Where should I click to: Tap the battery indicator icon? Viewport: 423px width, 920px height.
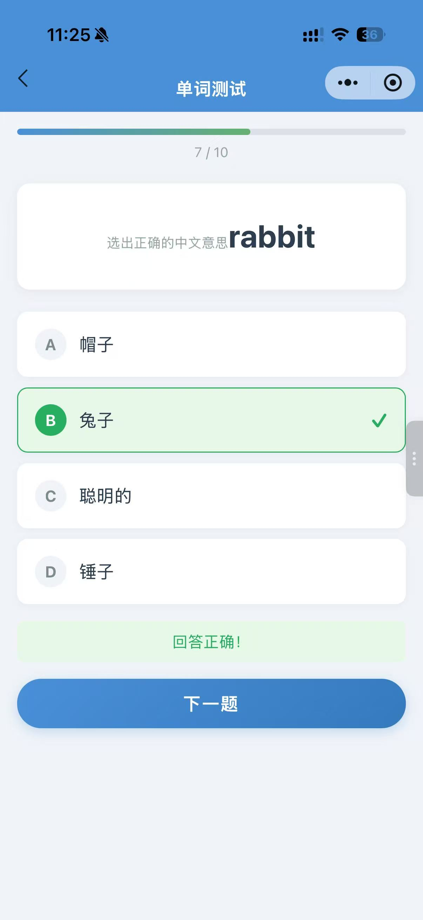[371, 35]
